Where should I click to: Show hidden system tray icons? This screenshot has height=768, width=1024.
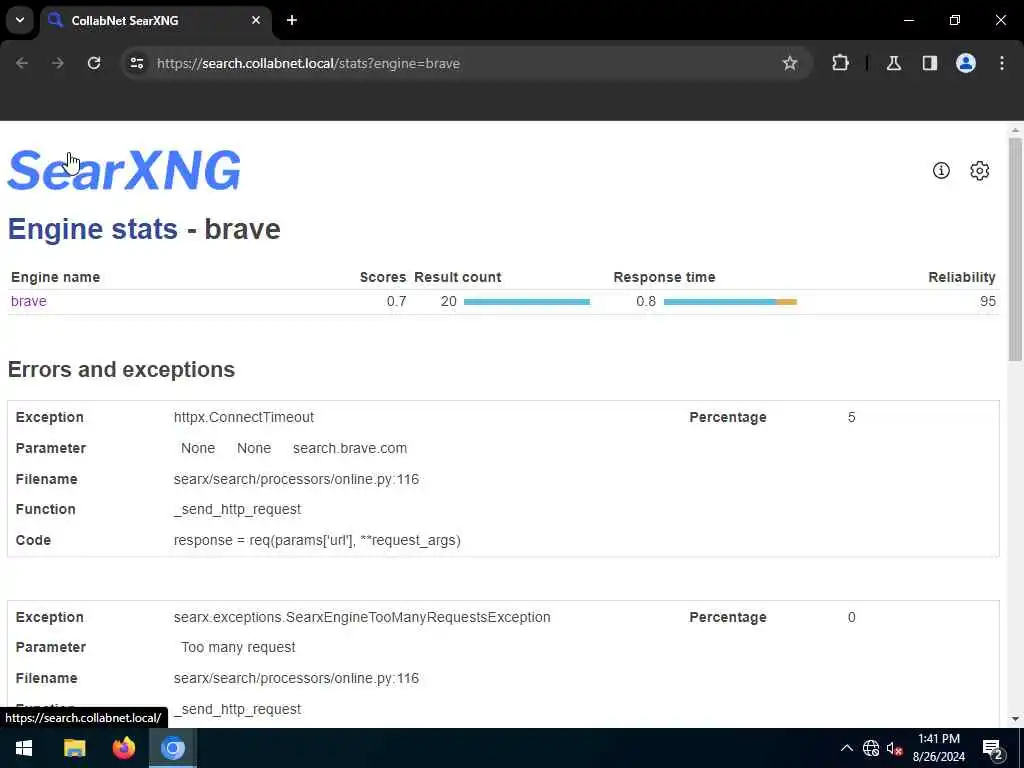point(846,748)
